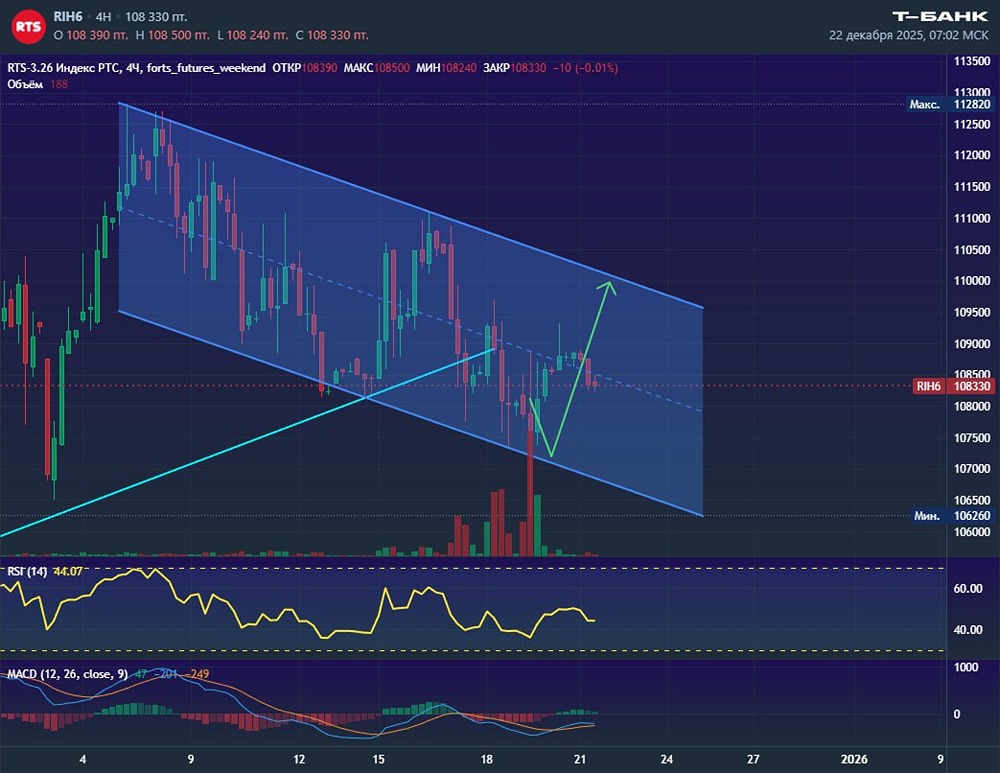Screen dimensions: 1000x773
Task: Click the red RTS logo icon
Action: pos(28,27)
